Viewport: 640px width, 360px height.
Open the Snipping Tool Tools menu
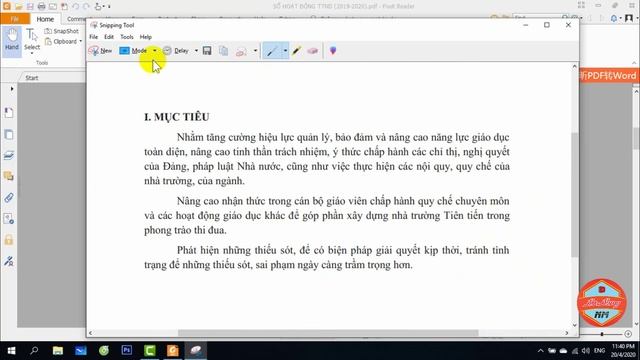127,37
